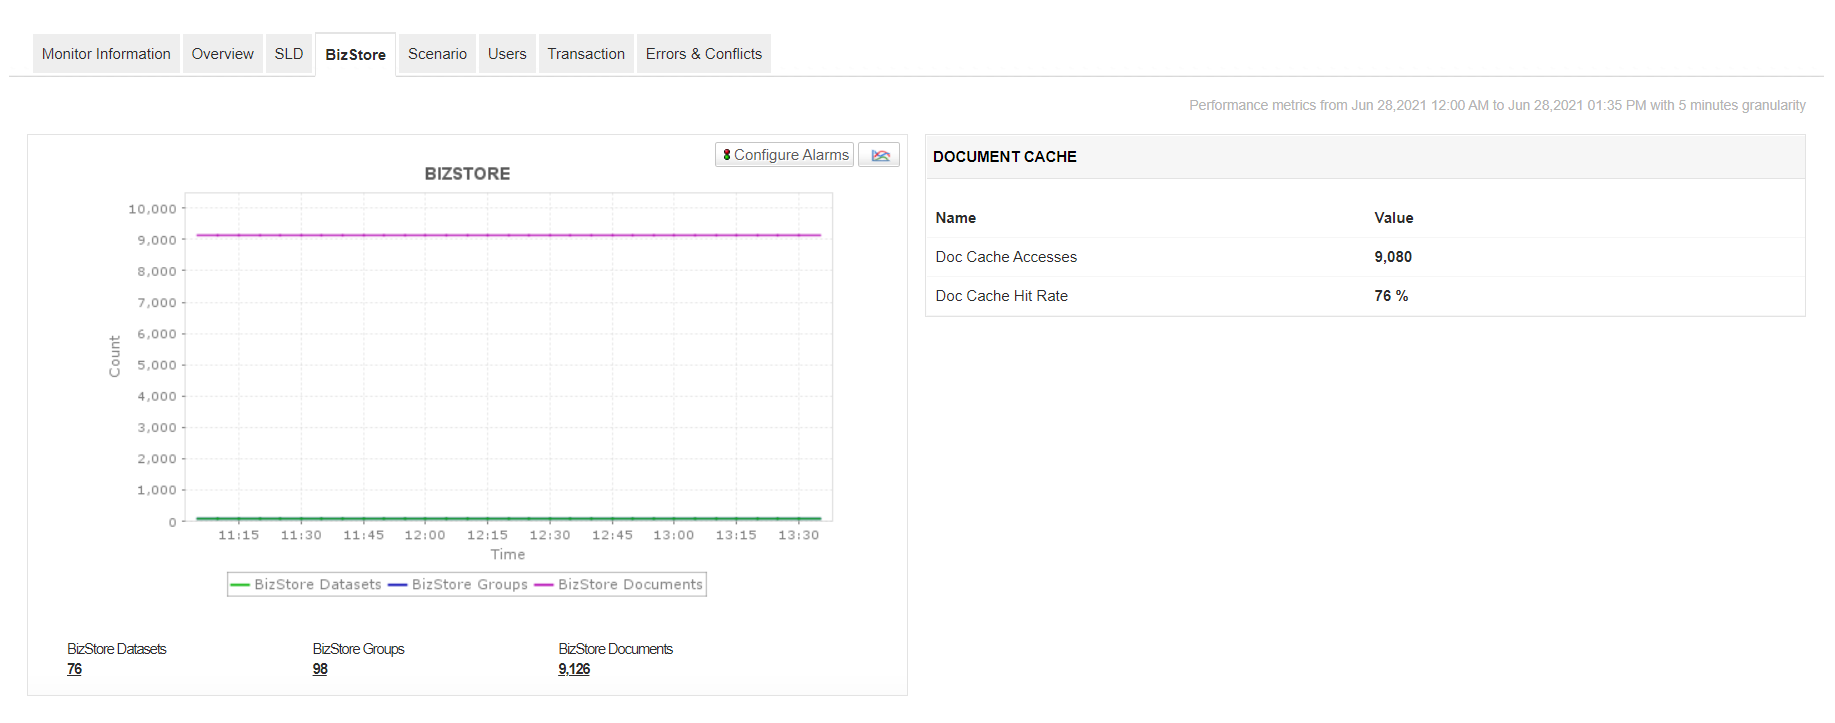
Task: Go to the SLD tab
Action: [289, 54]
